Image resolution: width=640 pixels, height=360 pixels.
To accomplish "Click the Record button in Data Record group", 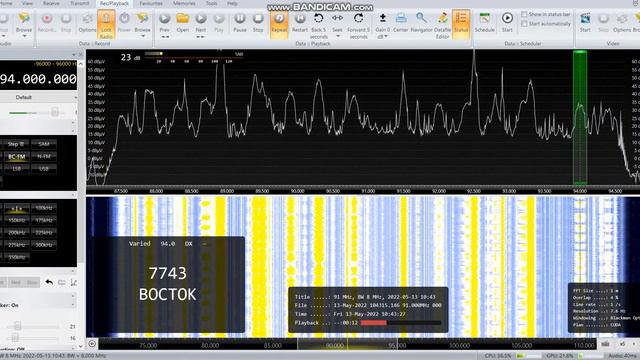I will tap(47, 22).
